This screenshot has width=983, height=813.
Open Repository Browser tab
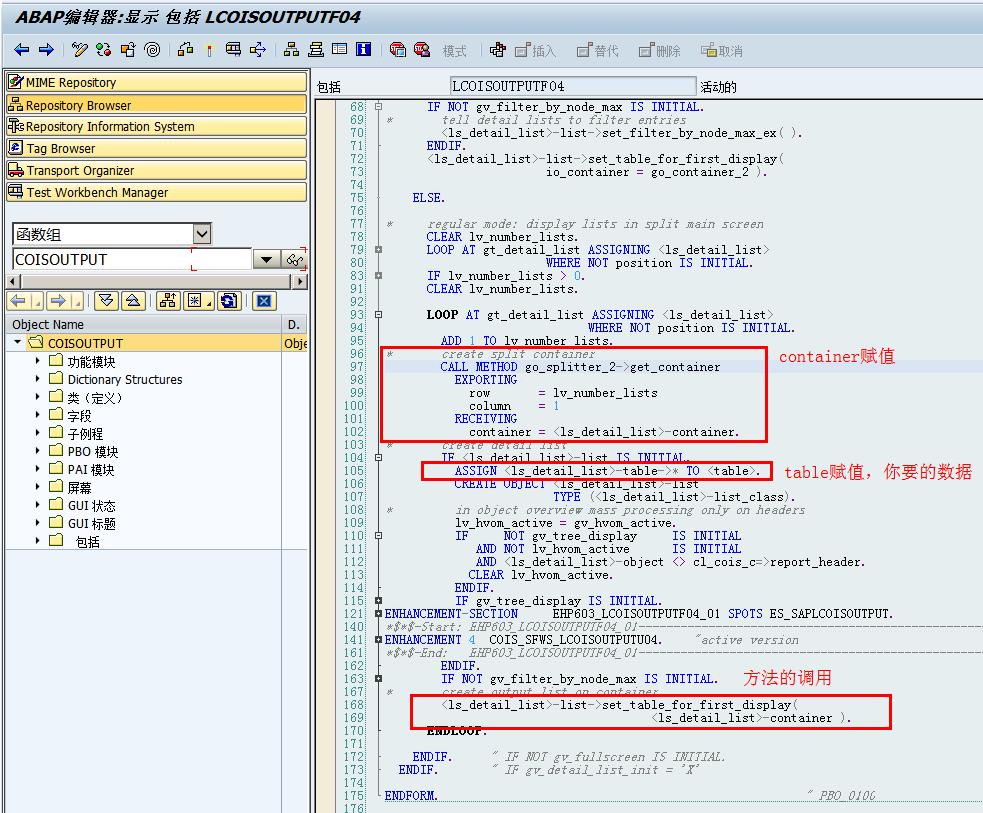pos(157,105)
